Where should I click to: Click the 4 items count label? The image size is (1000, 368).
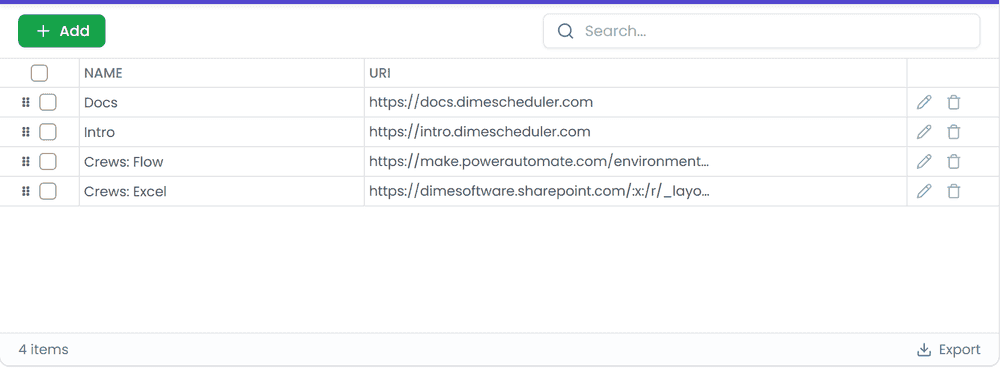click(x=43, y=350)
